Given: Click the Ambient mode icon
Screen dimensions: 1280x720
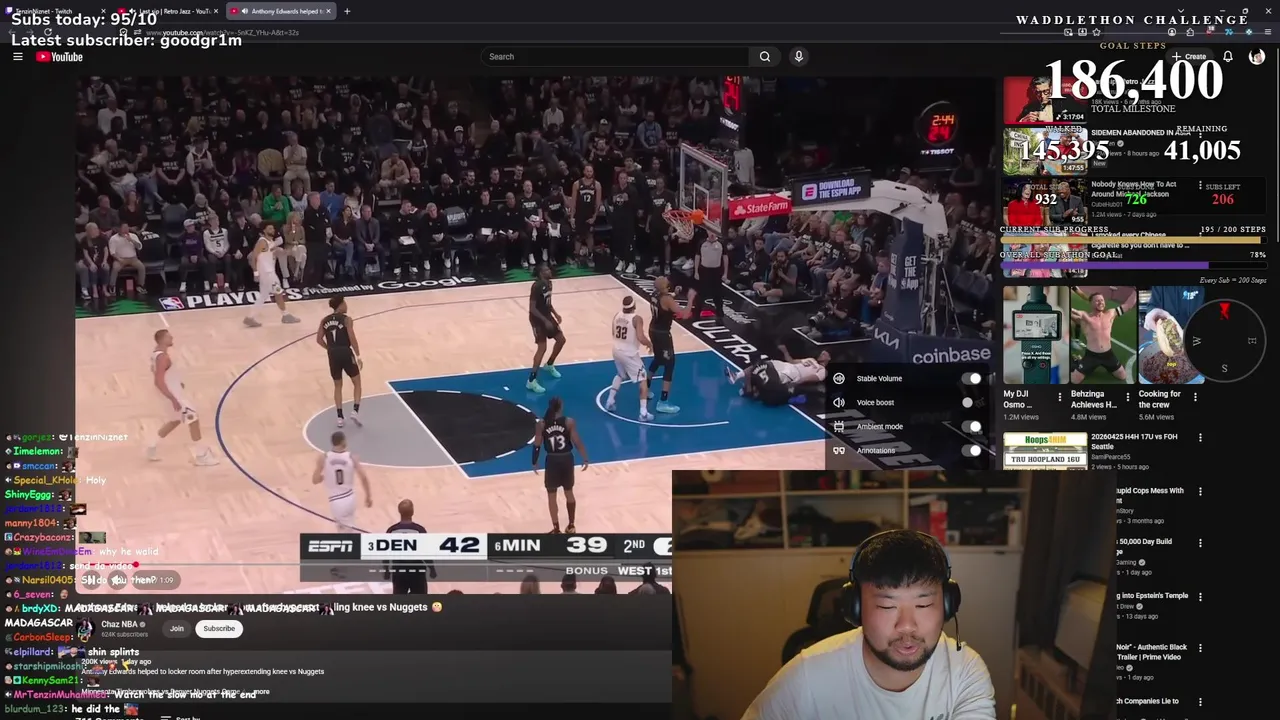Looking at the screenshot, I should click(839, 427).
